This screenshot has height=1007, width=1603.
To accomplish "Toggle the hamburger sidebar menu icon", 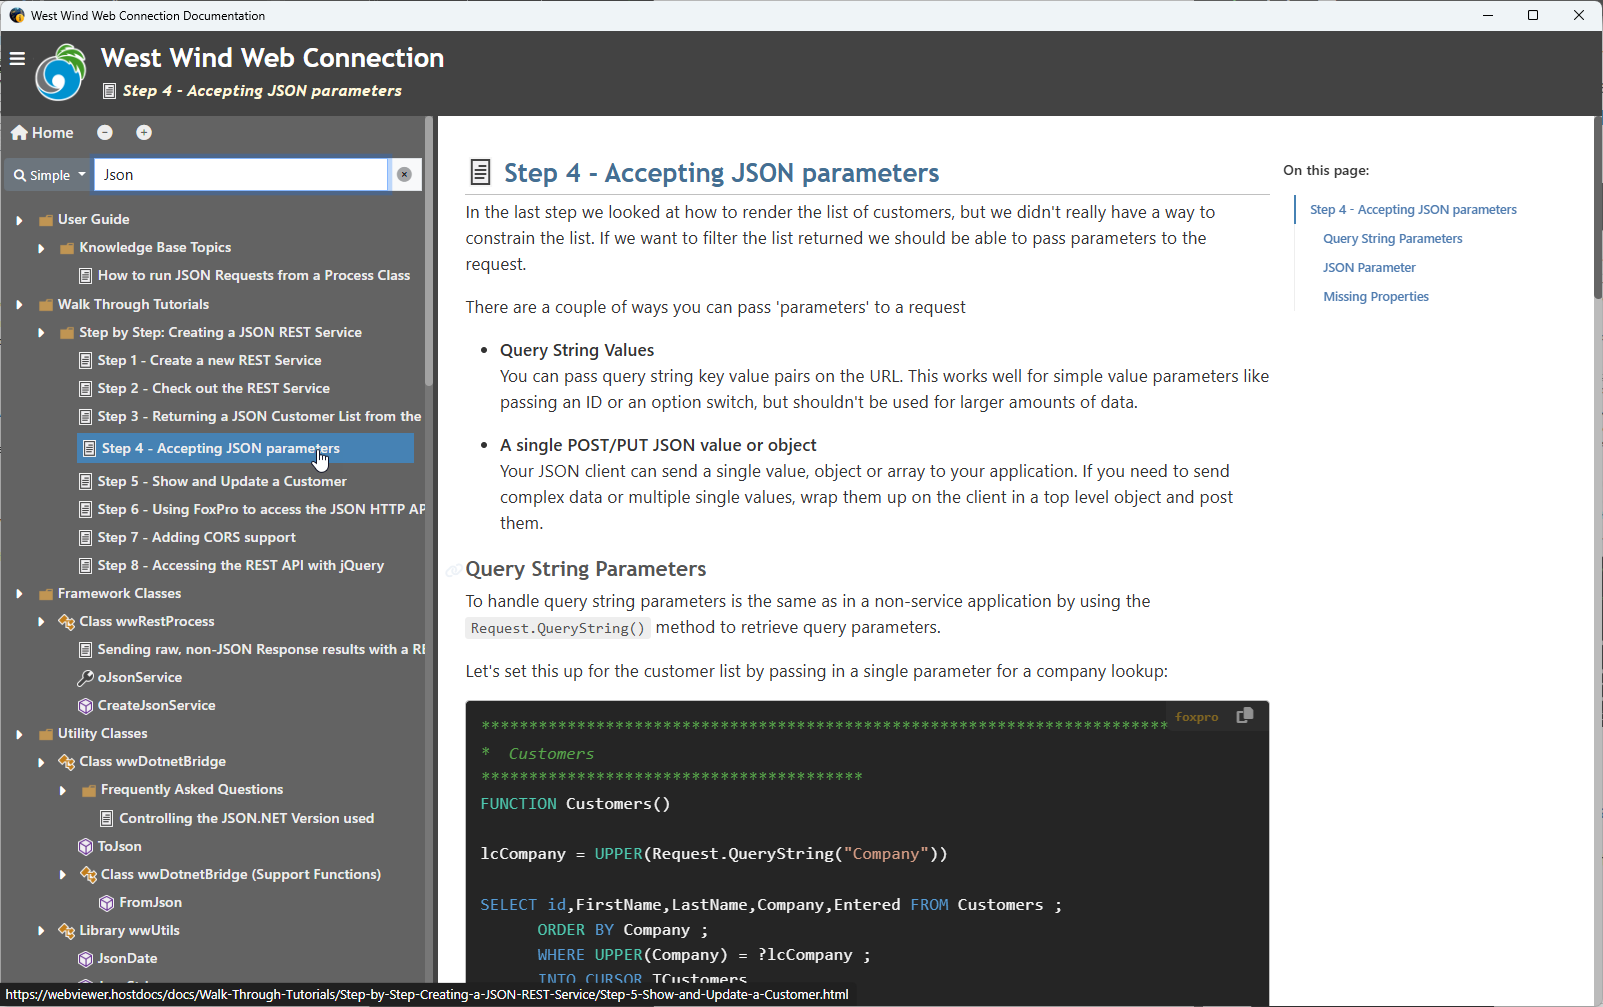I will point(17,58).
